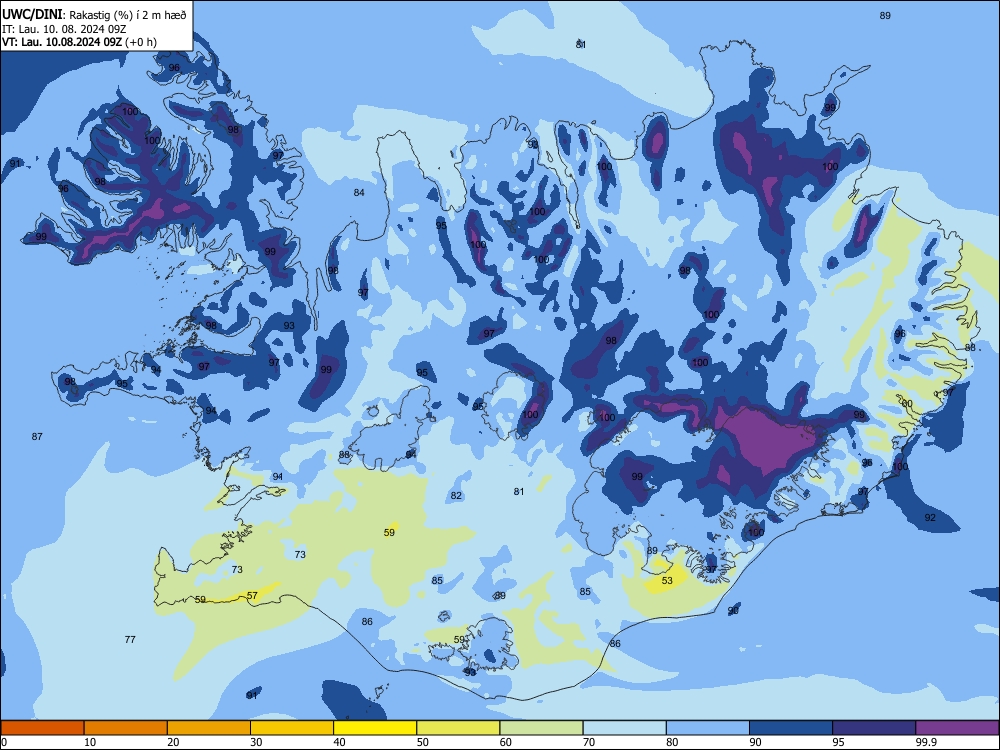
Task: Click the 'IT: Lau. 10. 08. 2024 09Z' line
Action: click(64, 29)
